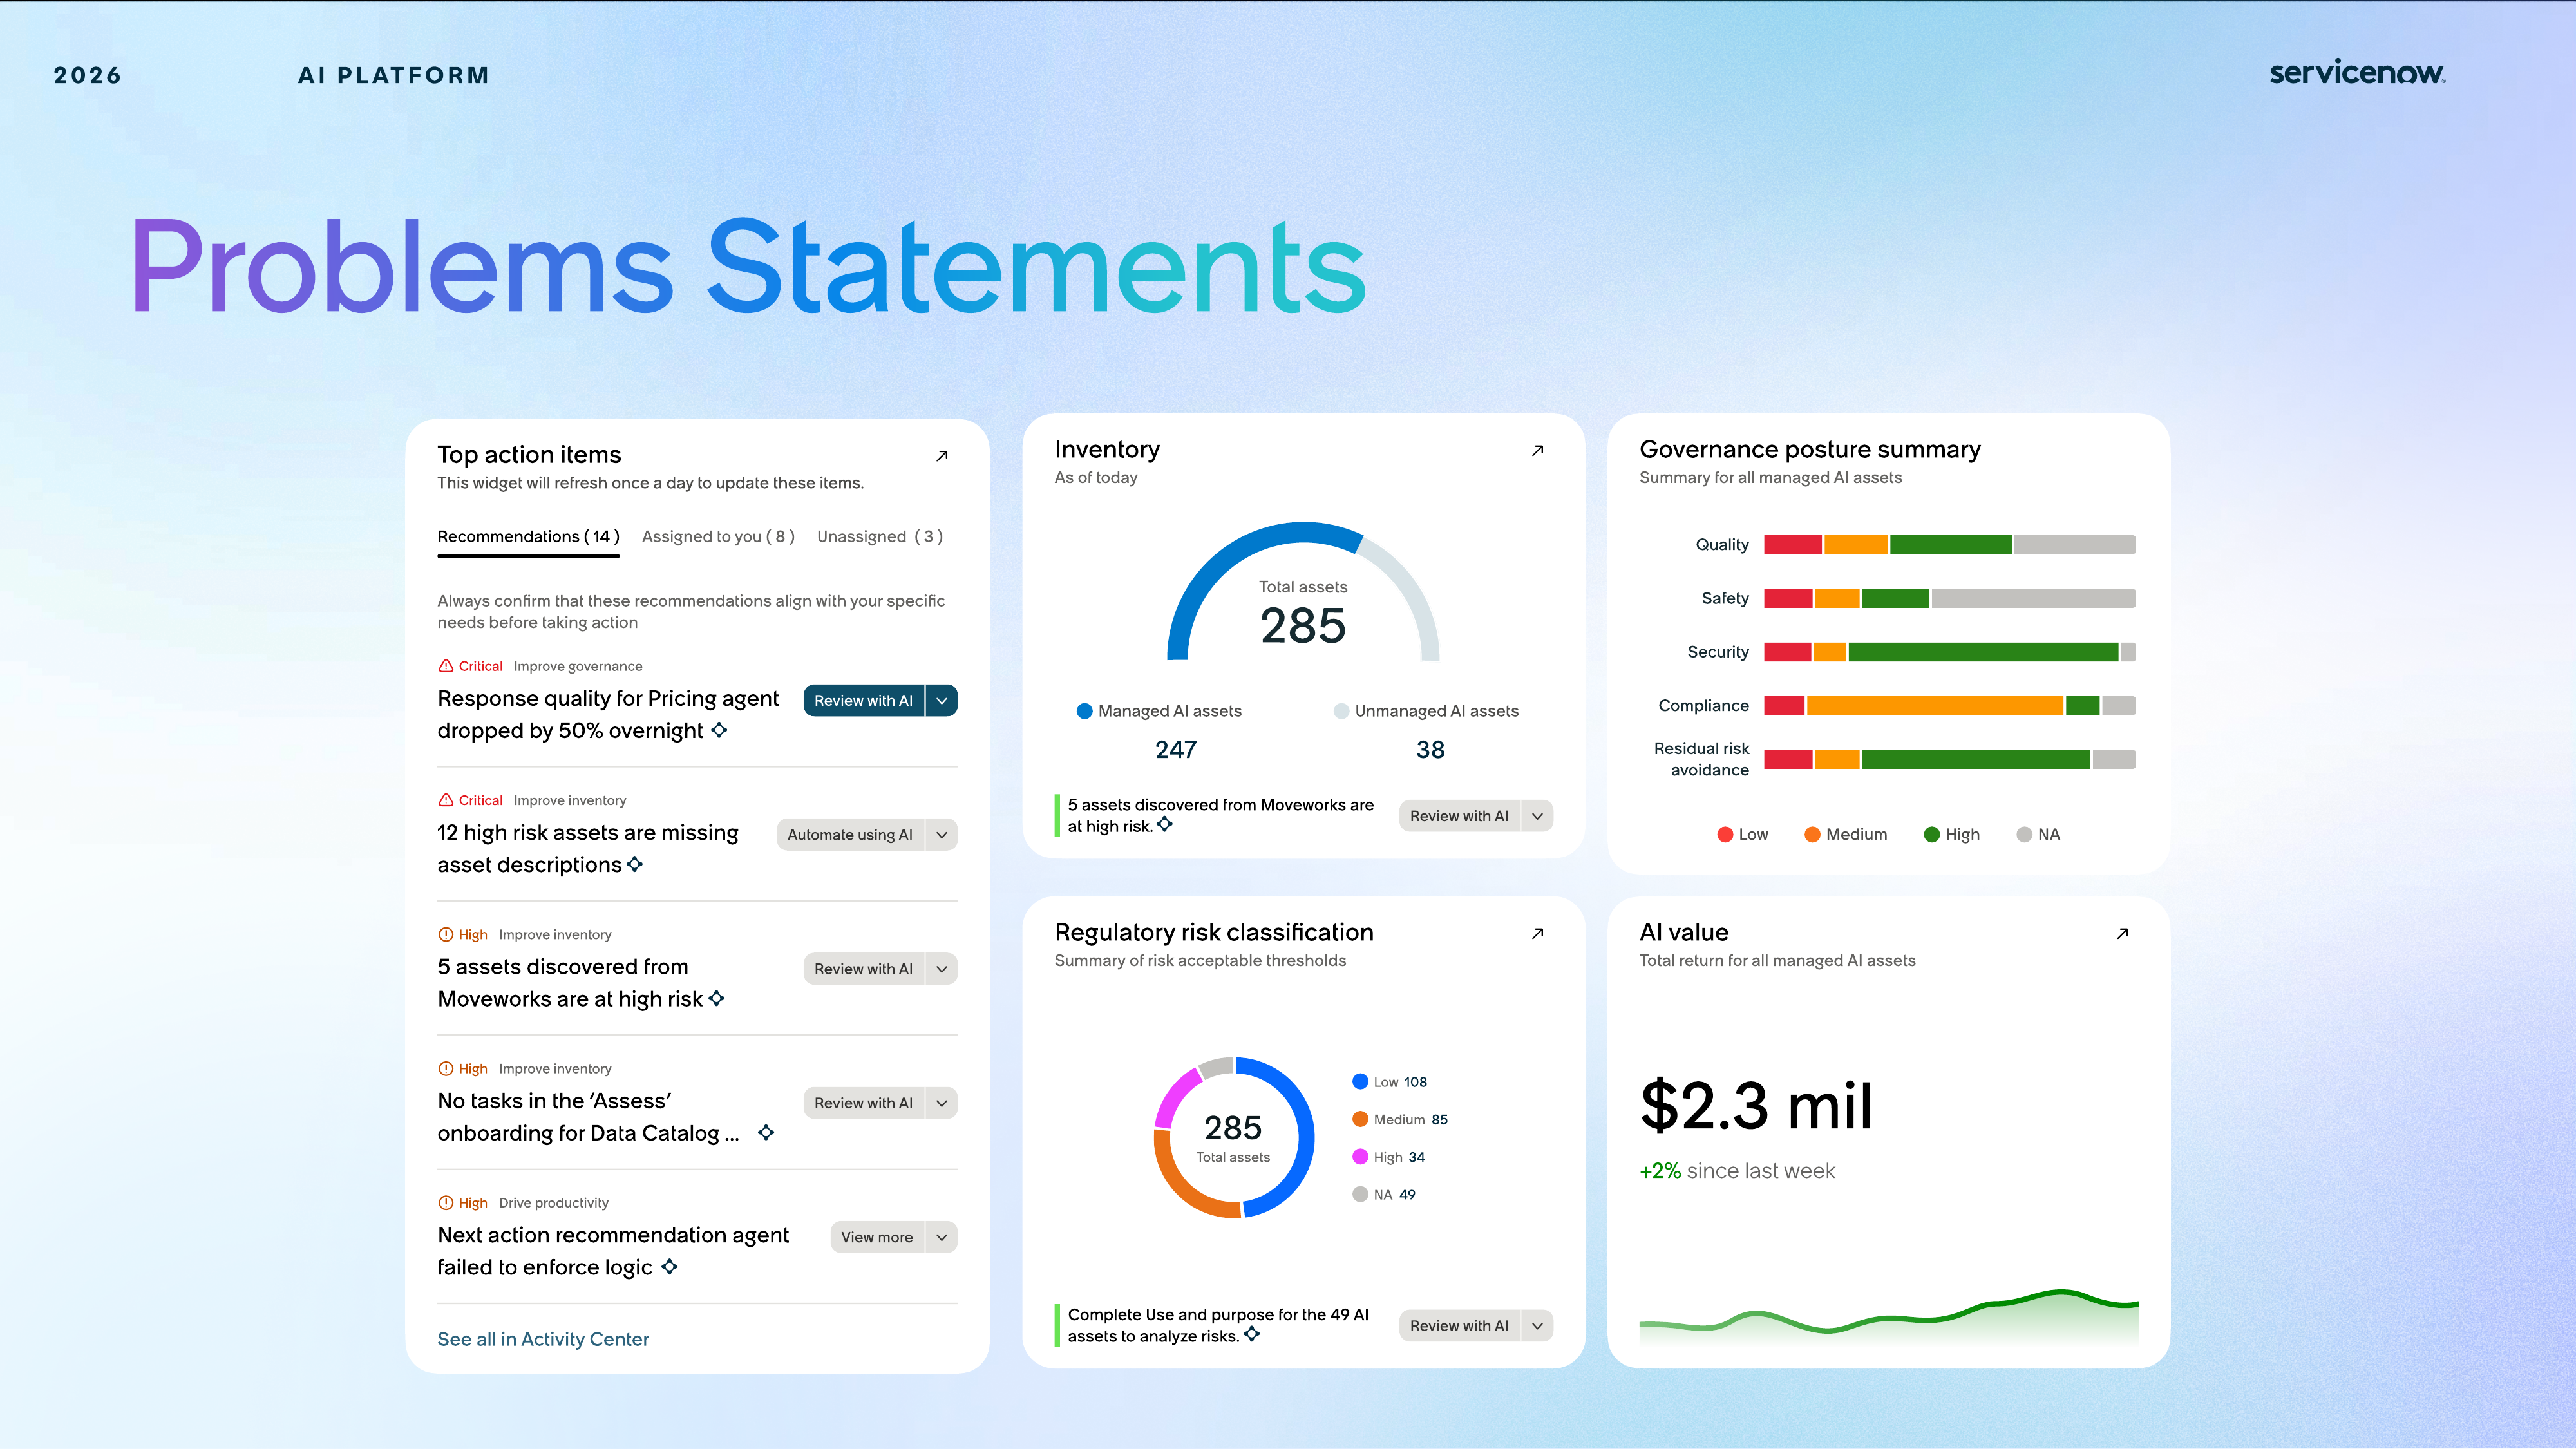Click the sparkle icon after 'assets to analyze risks.'
Screen dimensions: 2576x1449
pyautogui.click(x=1252, y=1334)
